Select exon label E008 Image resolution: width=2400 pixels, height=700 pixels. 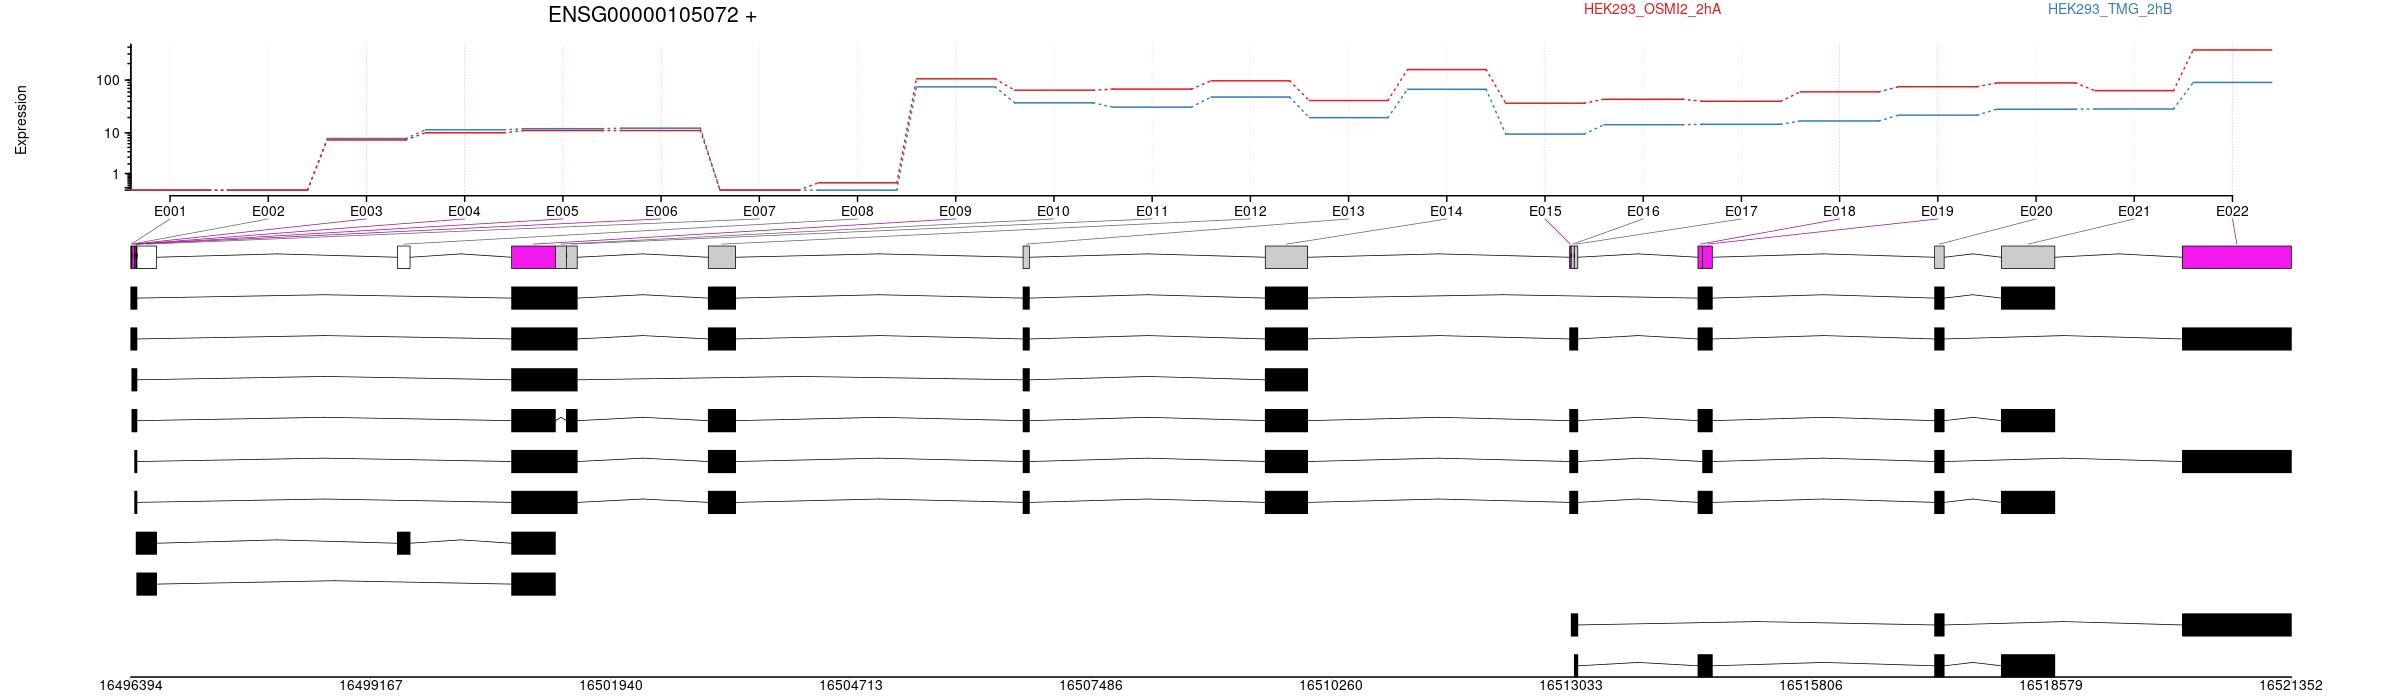pos(857,211)
